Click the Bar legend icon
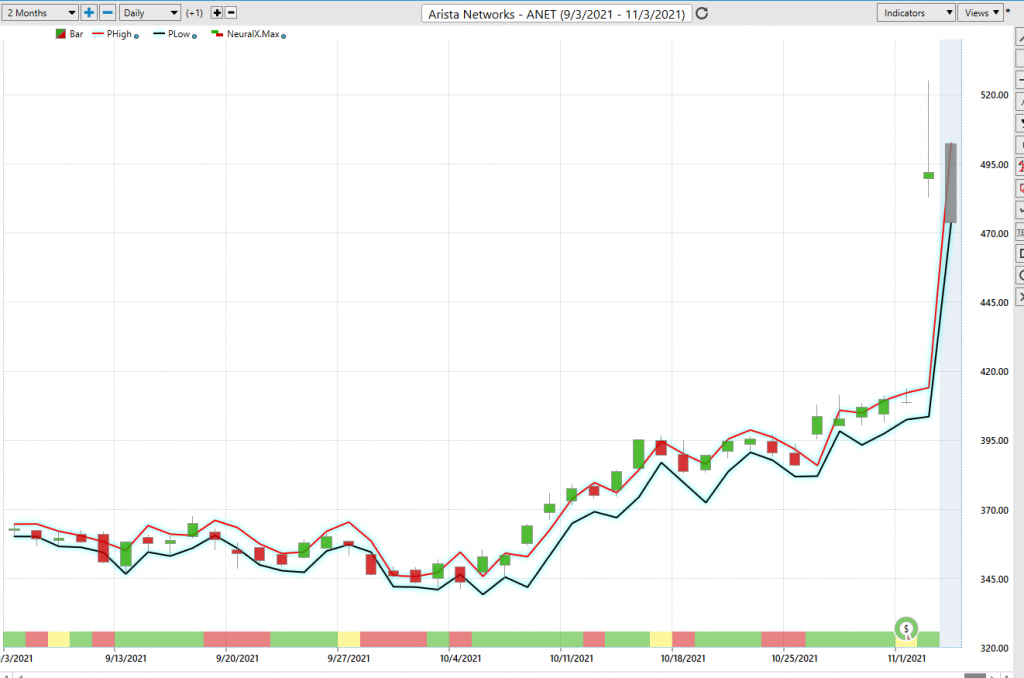 tap(61, 34)
